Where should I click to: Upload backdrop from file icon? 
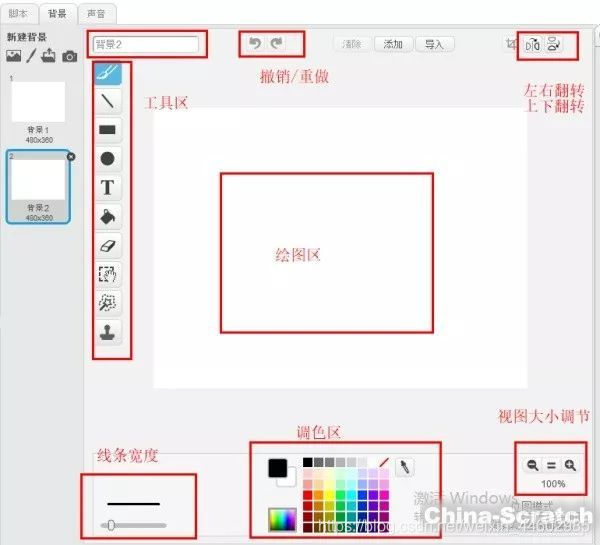[x=49, y=56]
